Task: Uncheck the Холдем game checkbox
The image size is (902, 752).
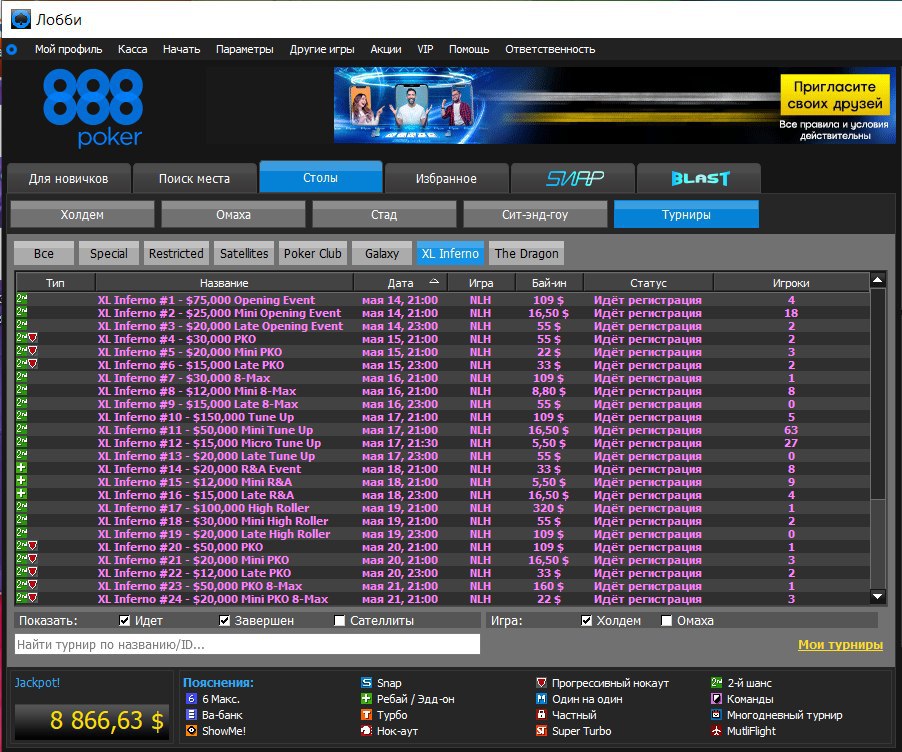Action: click(586, 620)
